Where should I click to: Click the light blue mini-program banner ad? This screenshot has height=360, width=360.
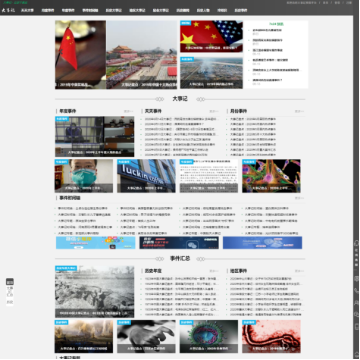click(96, 243)
